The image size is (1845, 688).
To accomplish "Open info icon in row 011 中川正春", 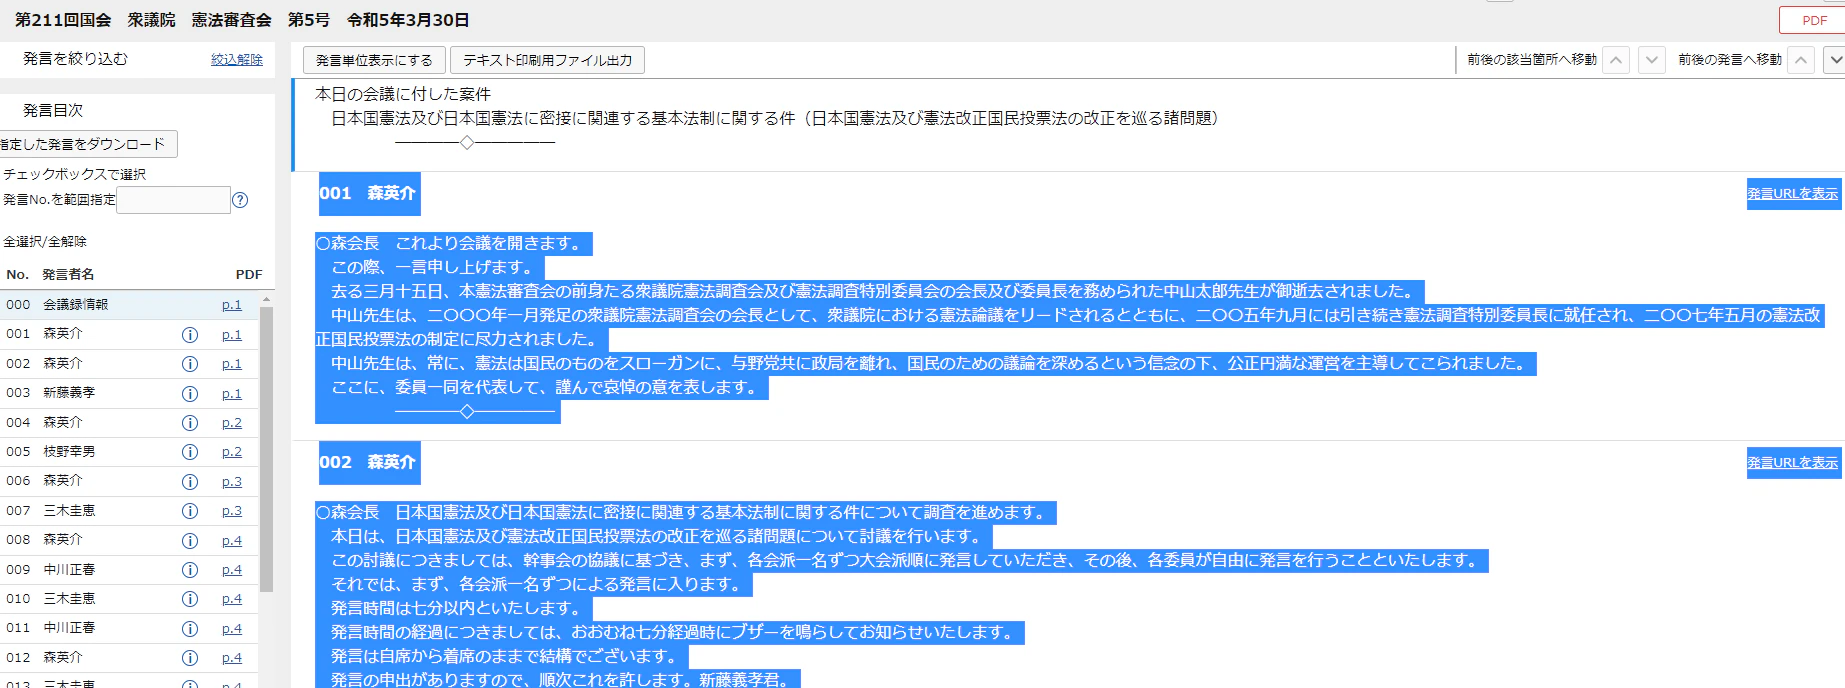I will pos(190,629).
